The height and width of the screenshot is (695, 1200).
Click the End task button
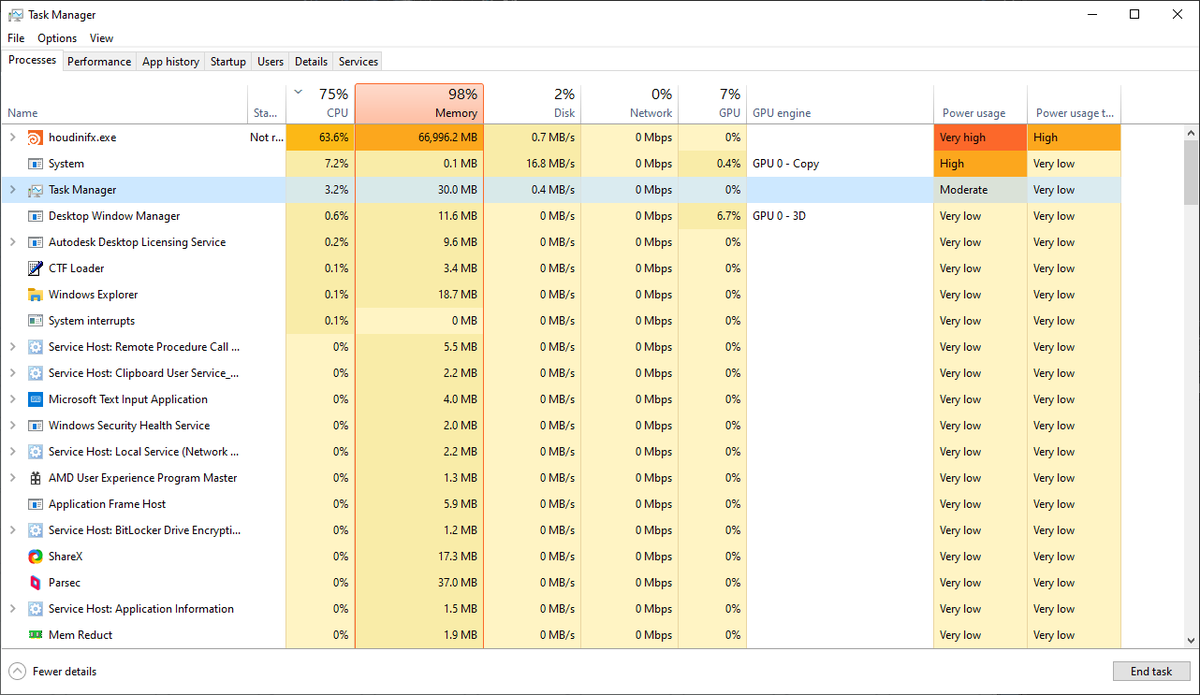1149,672
